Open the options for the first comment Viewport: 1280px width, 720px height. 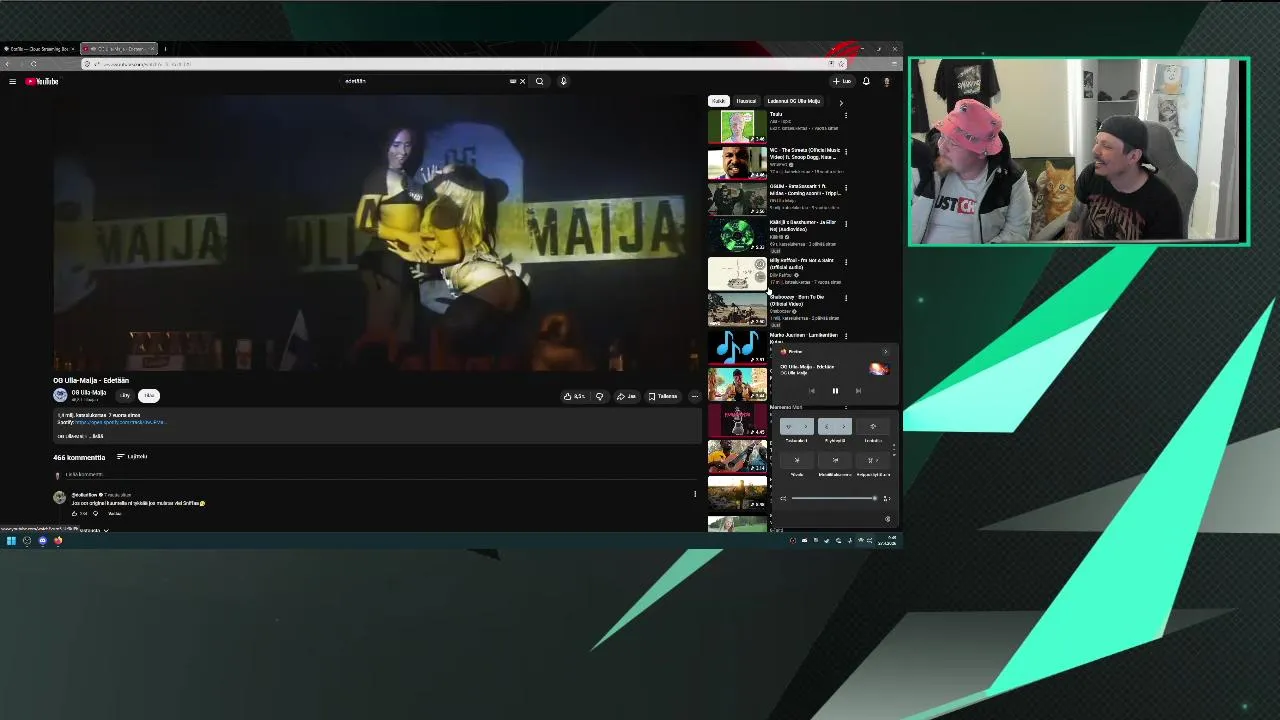[695, 493]
